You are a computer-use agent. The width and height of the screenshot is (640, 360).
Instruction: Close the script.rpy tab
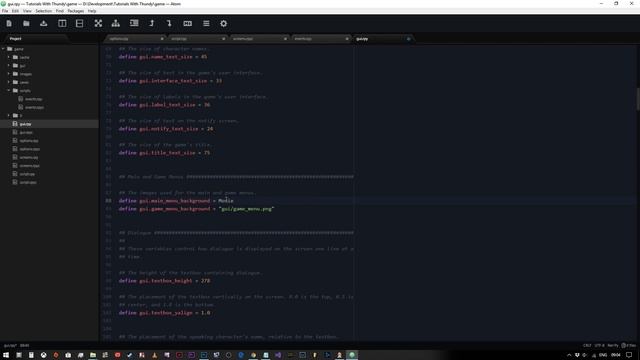tap(224, 39)
